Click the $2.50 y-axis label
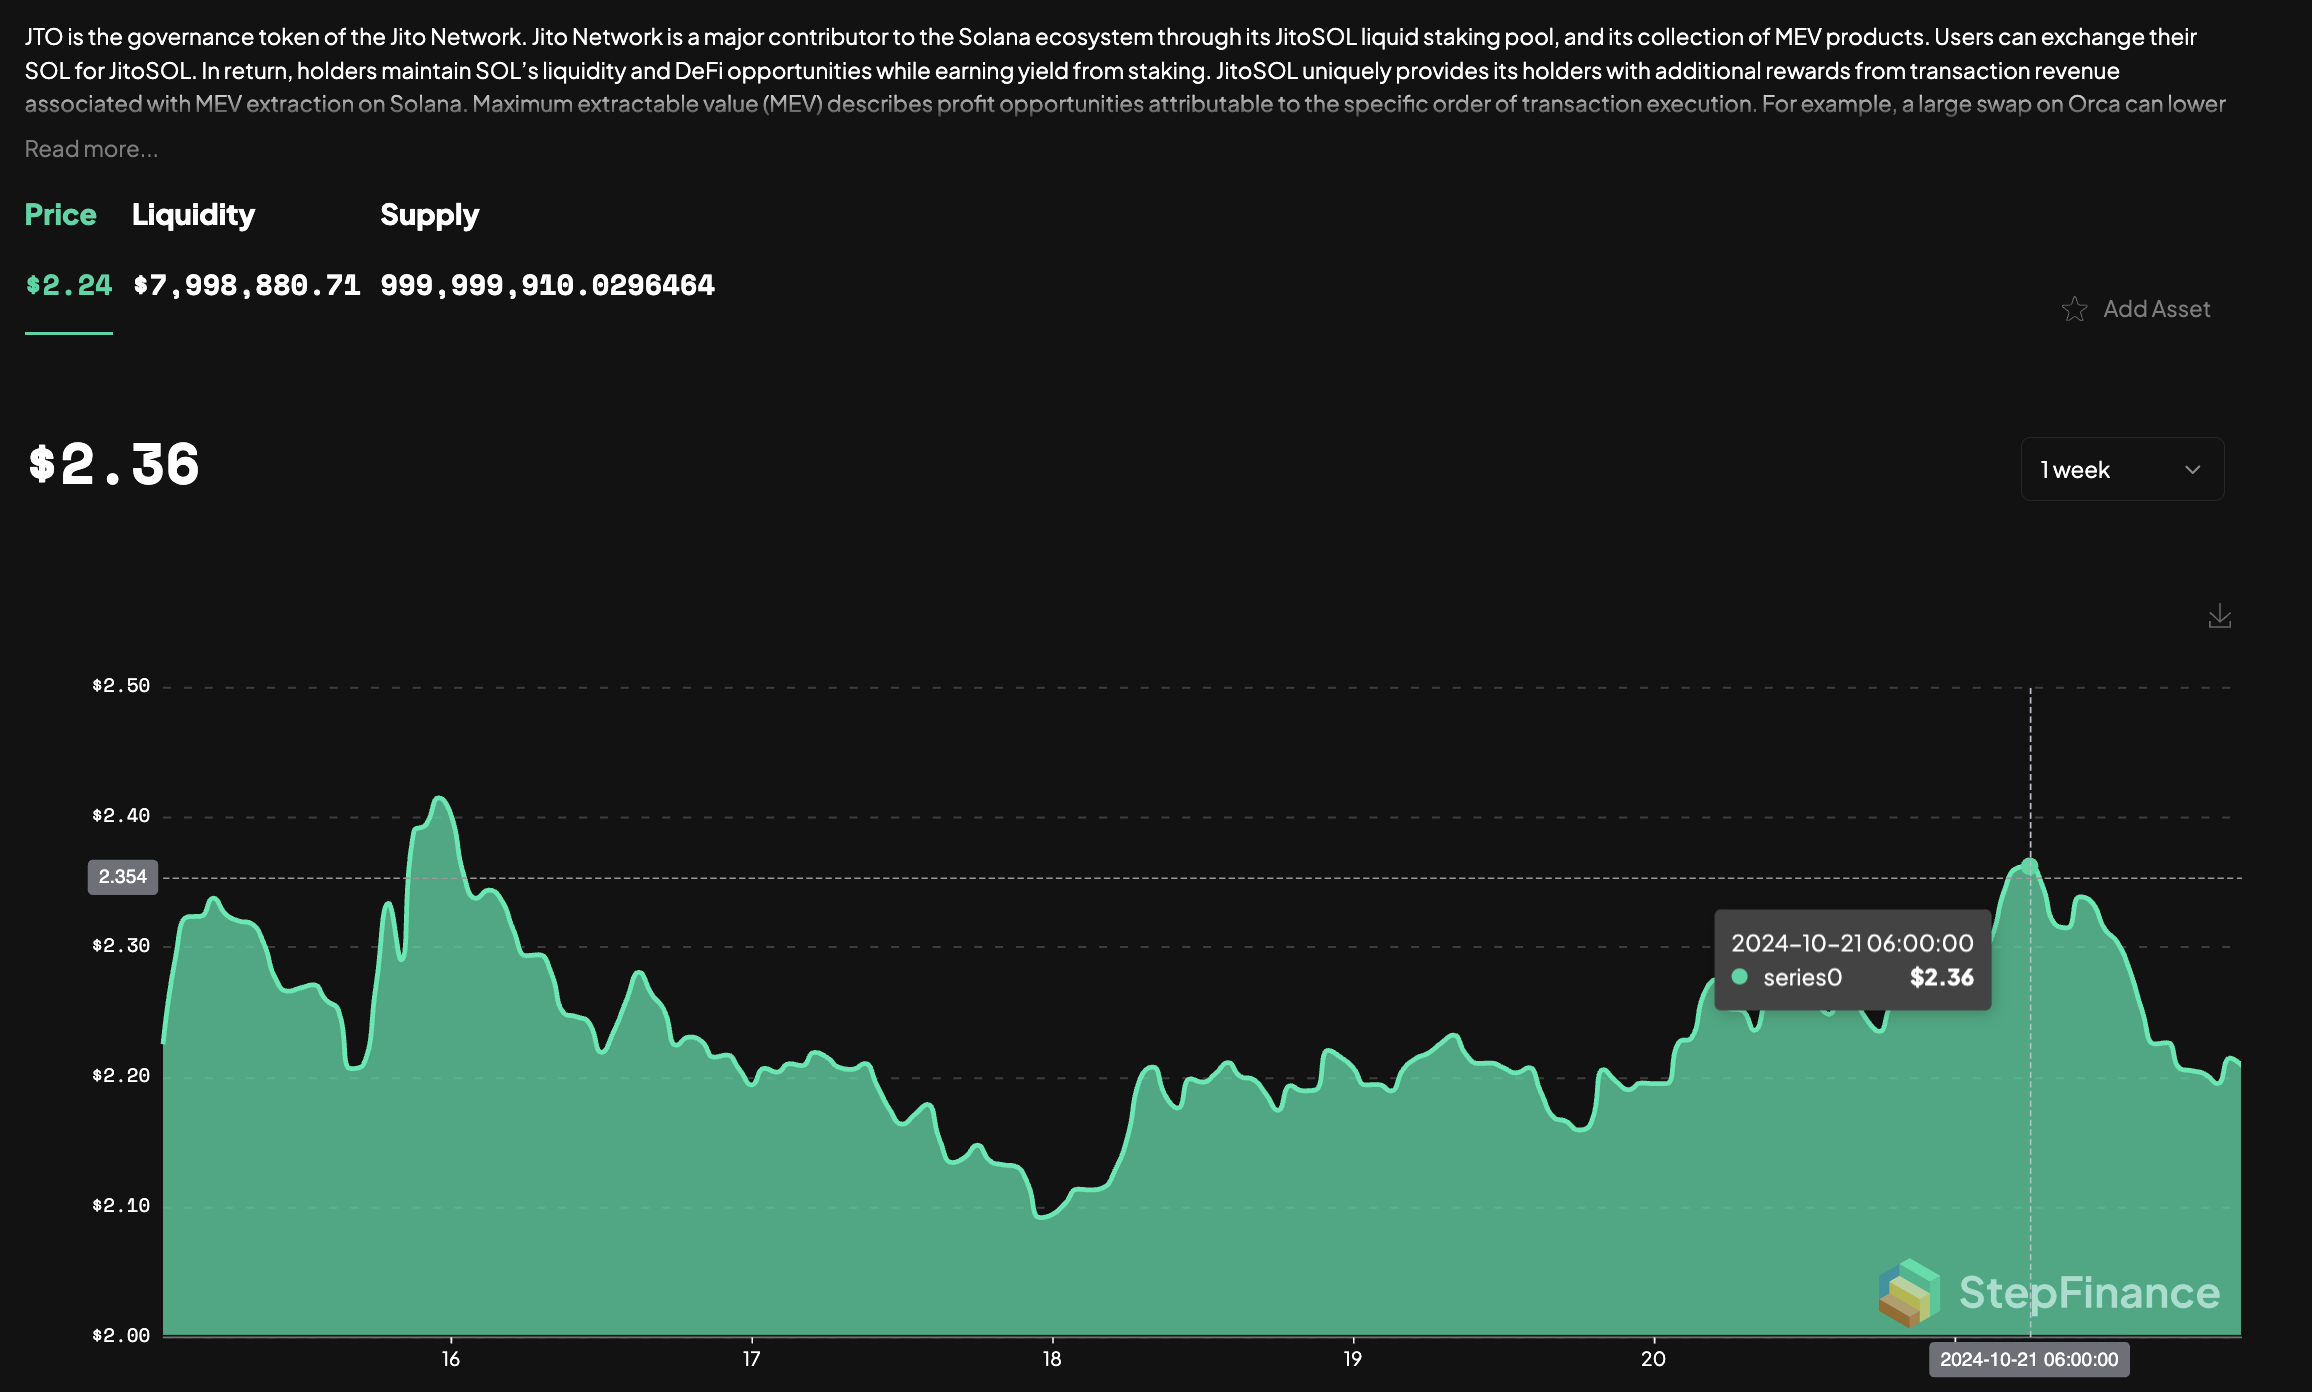This screenshot has width=2312, height=1392. pyautogui.click(x=121, y=686)
